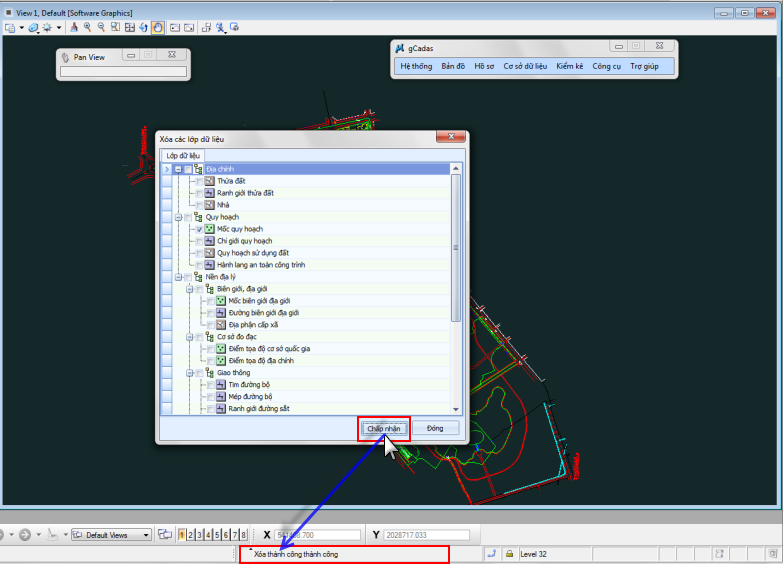Activate the Rotate View tool

click(144, 27)
